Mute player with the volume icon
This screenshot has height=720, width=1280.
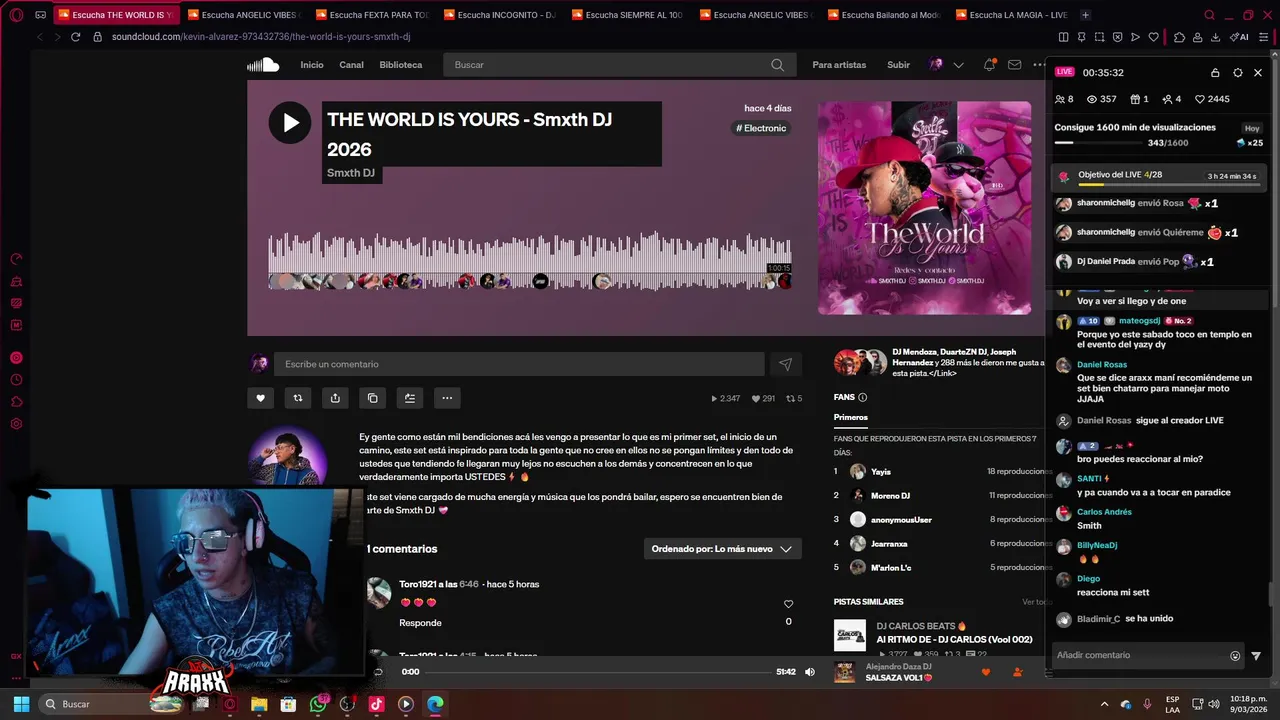pos(810,672)
